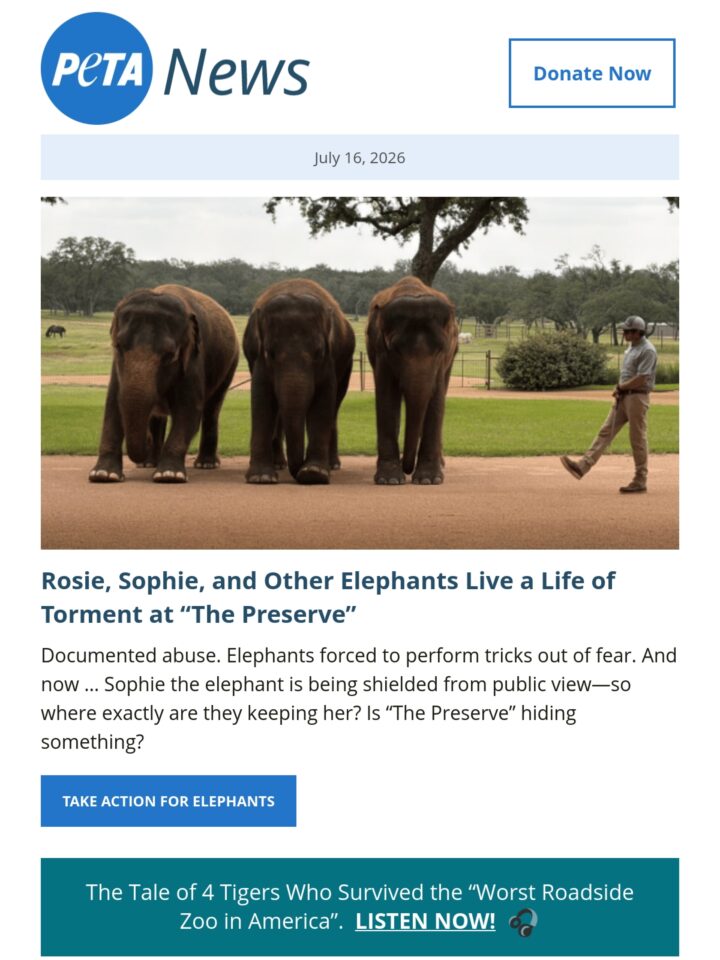Click the leftmost elephant in the photo

[164, 383]
